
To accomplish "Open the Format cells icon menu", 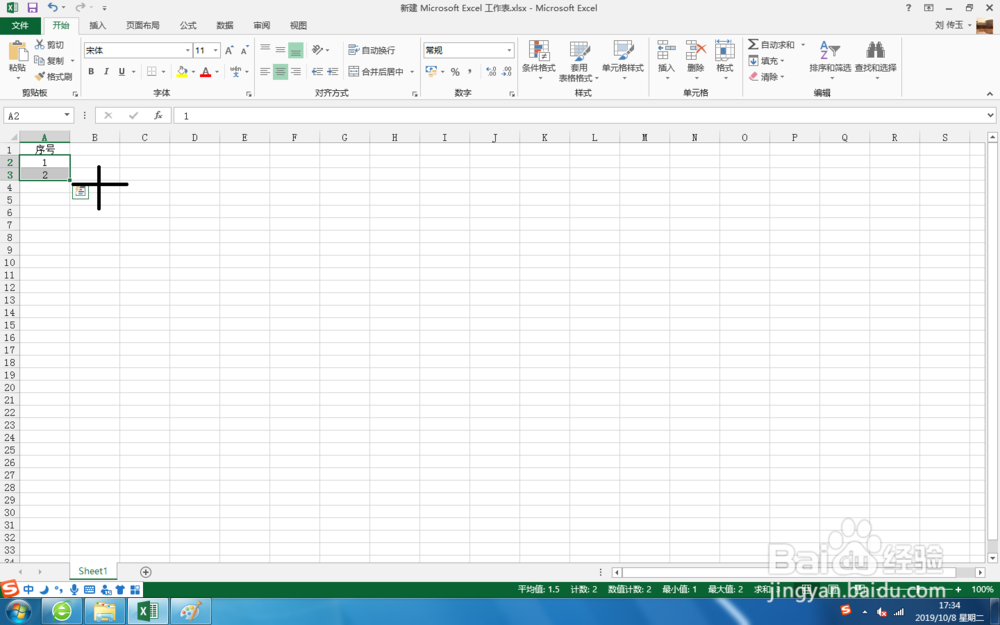I will 725,60.
